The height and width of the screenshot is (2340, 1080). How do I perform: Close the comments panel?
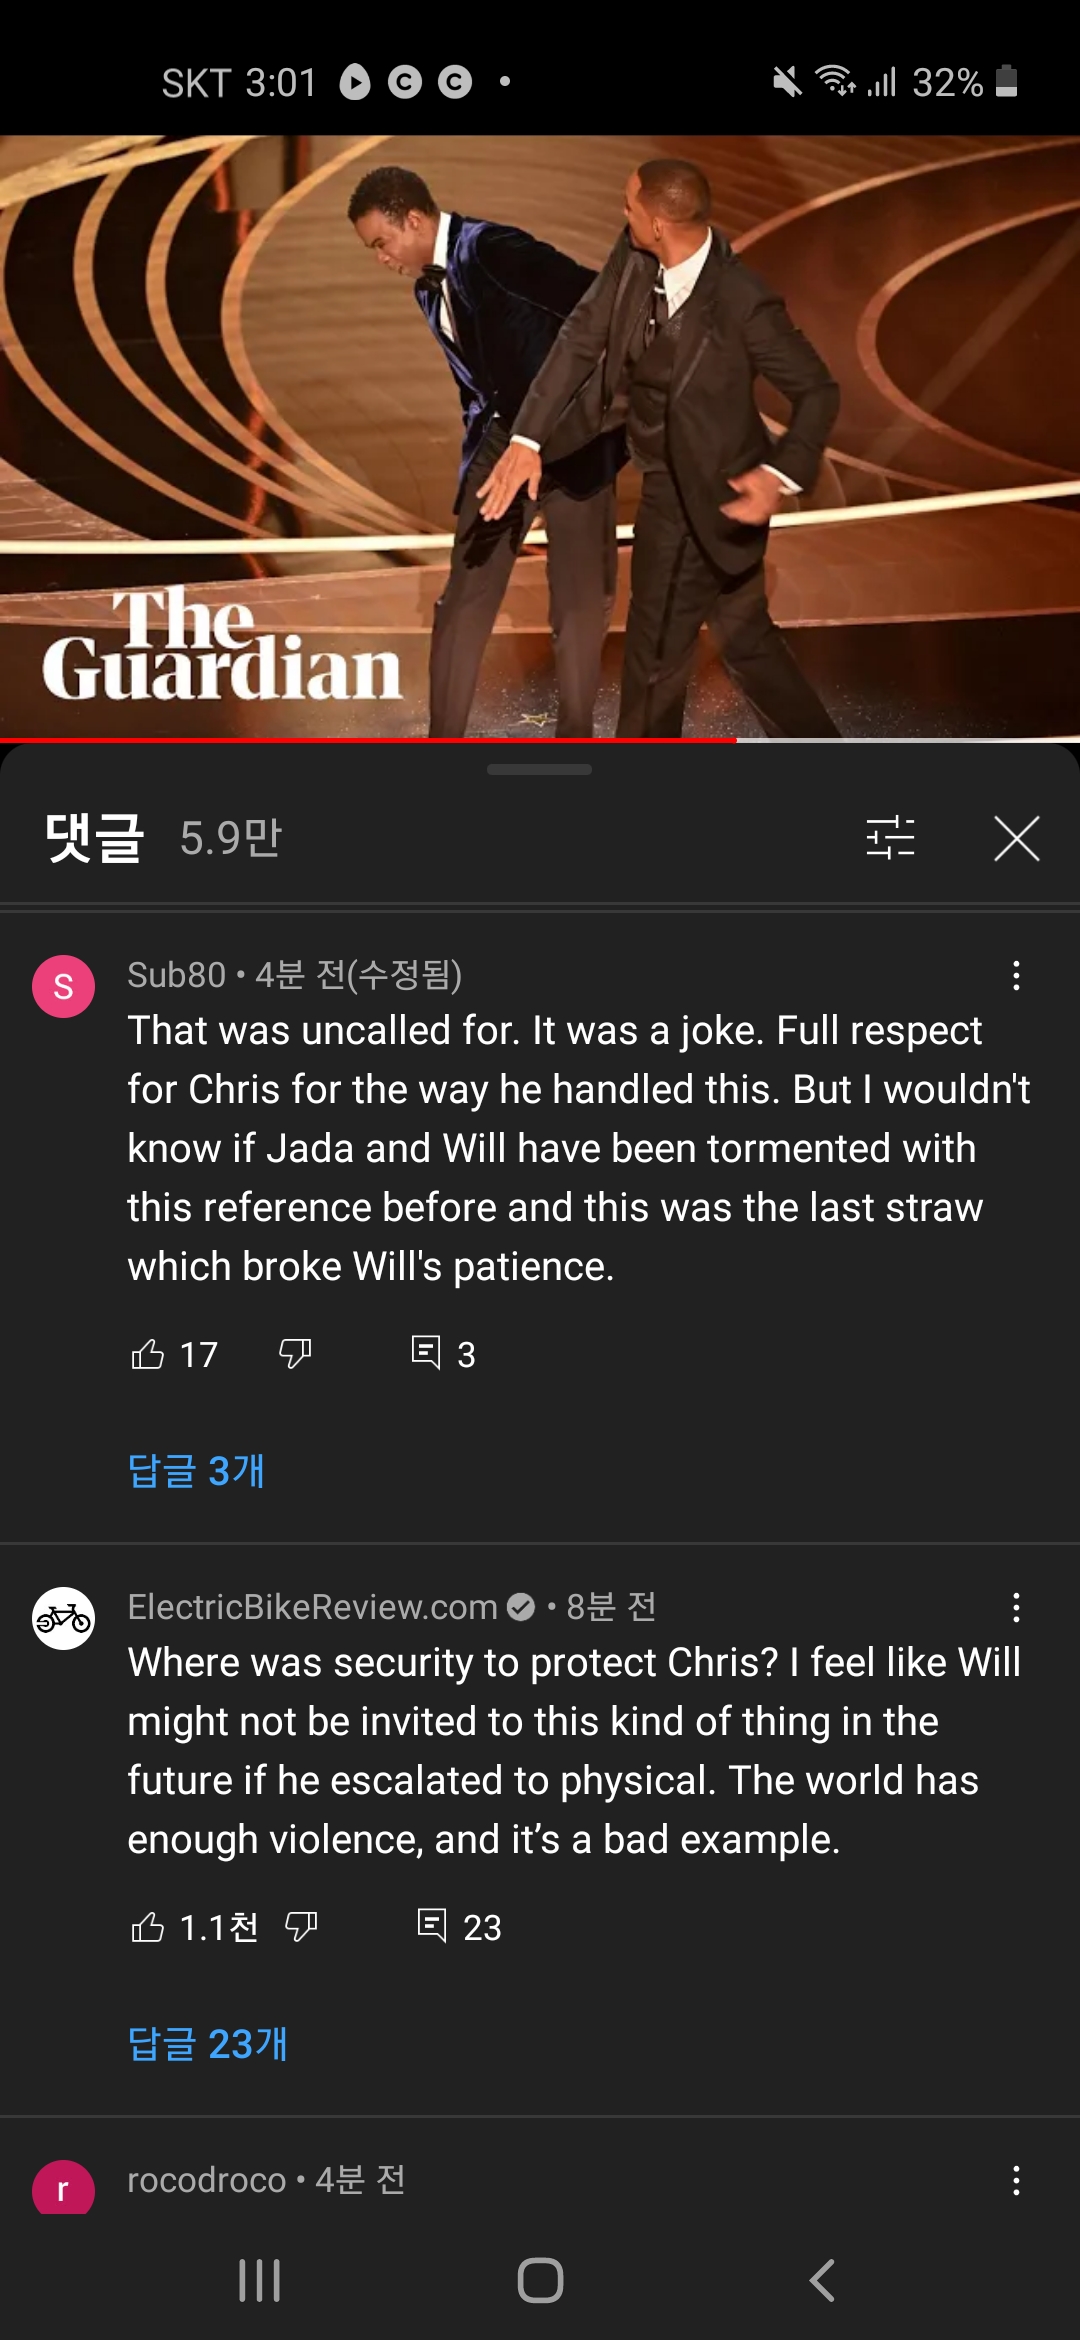coord(1017,838)
